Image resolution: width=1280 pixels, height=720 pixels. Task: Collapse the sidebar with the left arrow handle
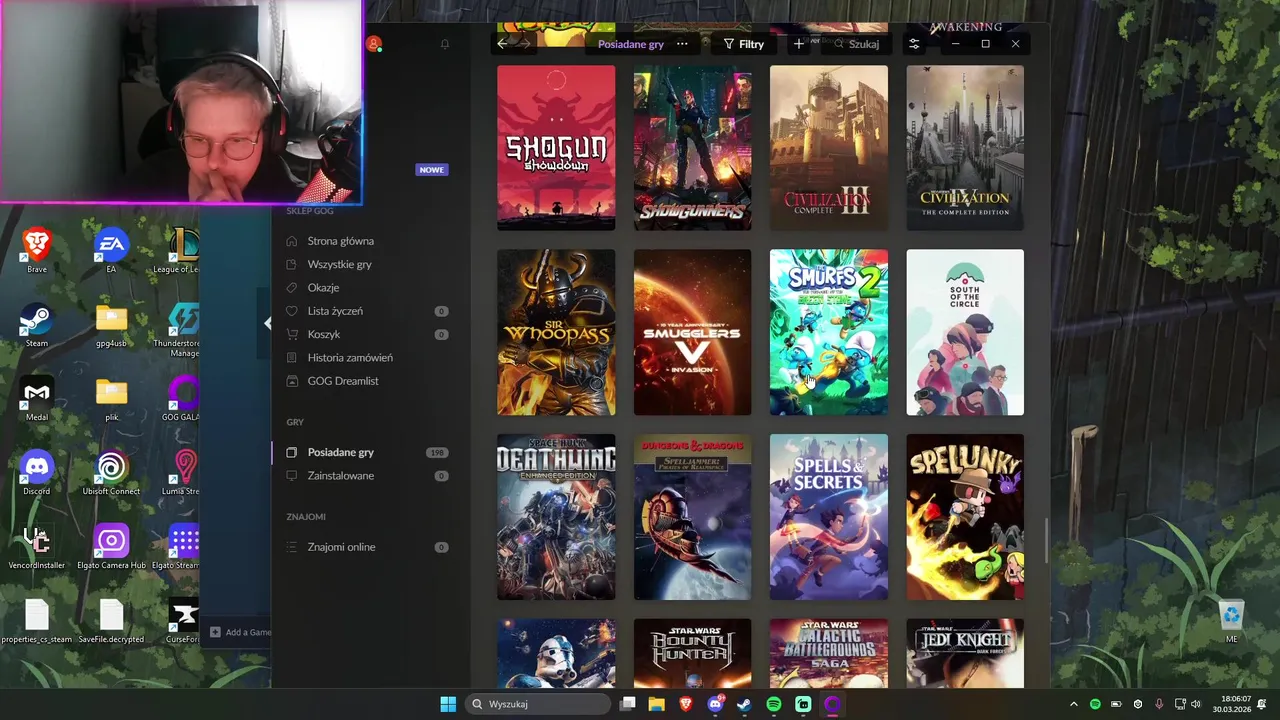coord(267,323)
